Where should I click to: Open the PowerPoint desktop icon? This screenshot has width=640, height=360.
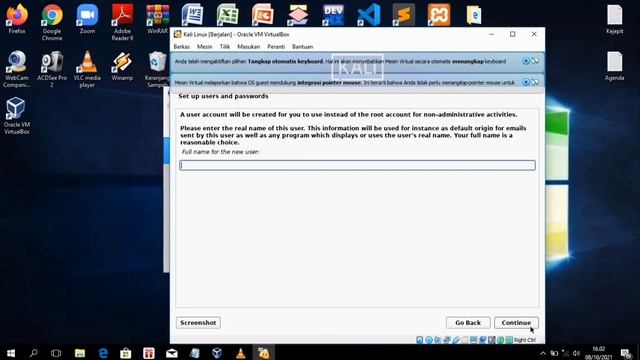click(x=263, y=15)
